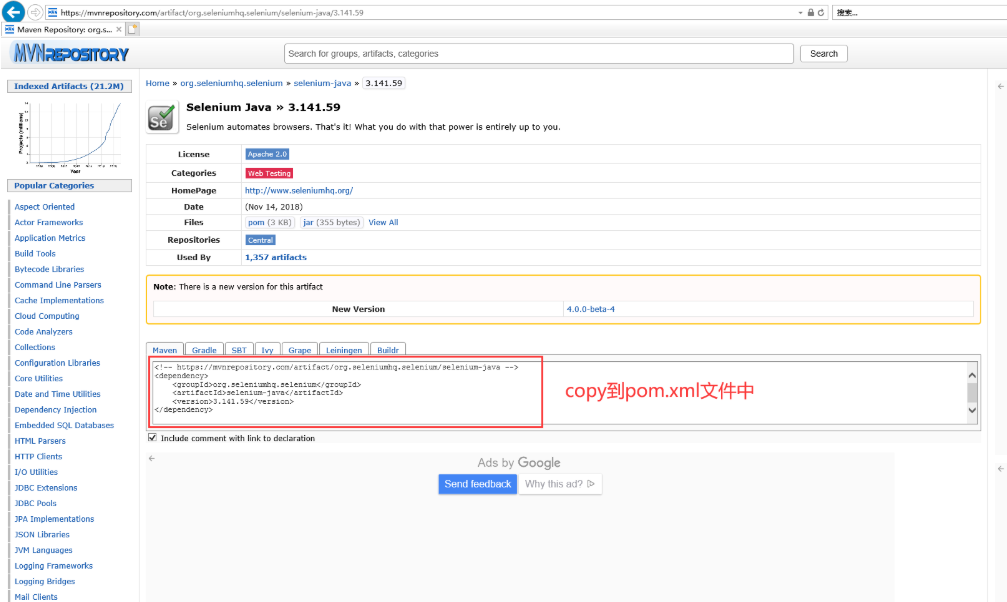
Task: Click the snippet scrollbar down arrow
Action: [x=972, y=410]
